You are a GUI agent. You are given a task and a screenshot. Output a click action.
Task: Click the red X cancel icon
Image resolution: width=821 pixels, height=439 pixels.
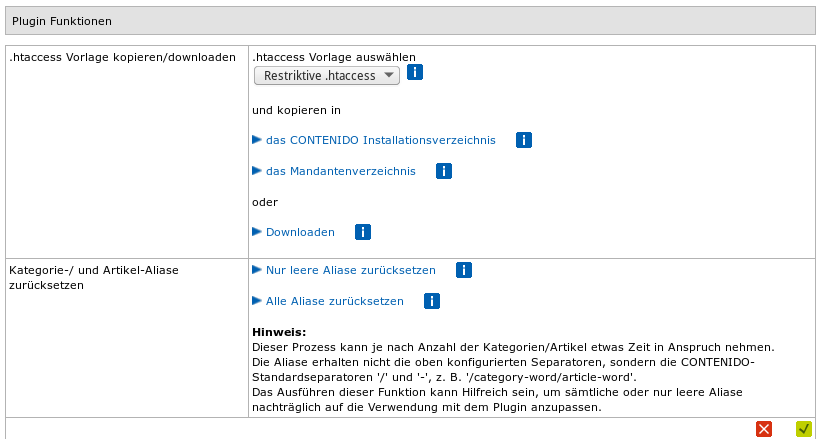point(764,428)
